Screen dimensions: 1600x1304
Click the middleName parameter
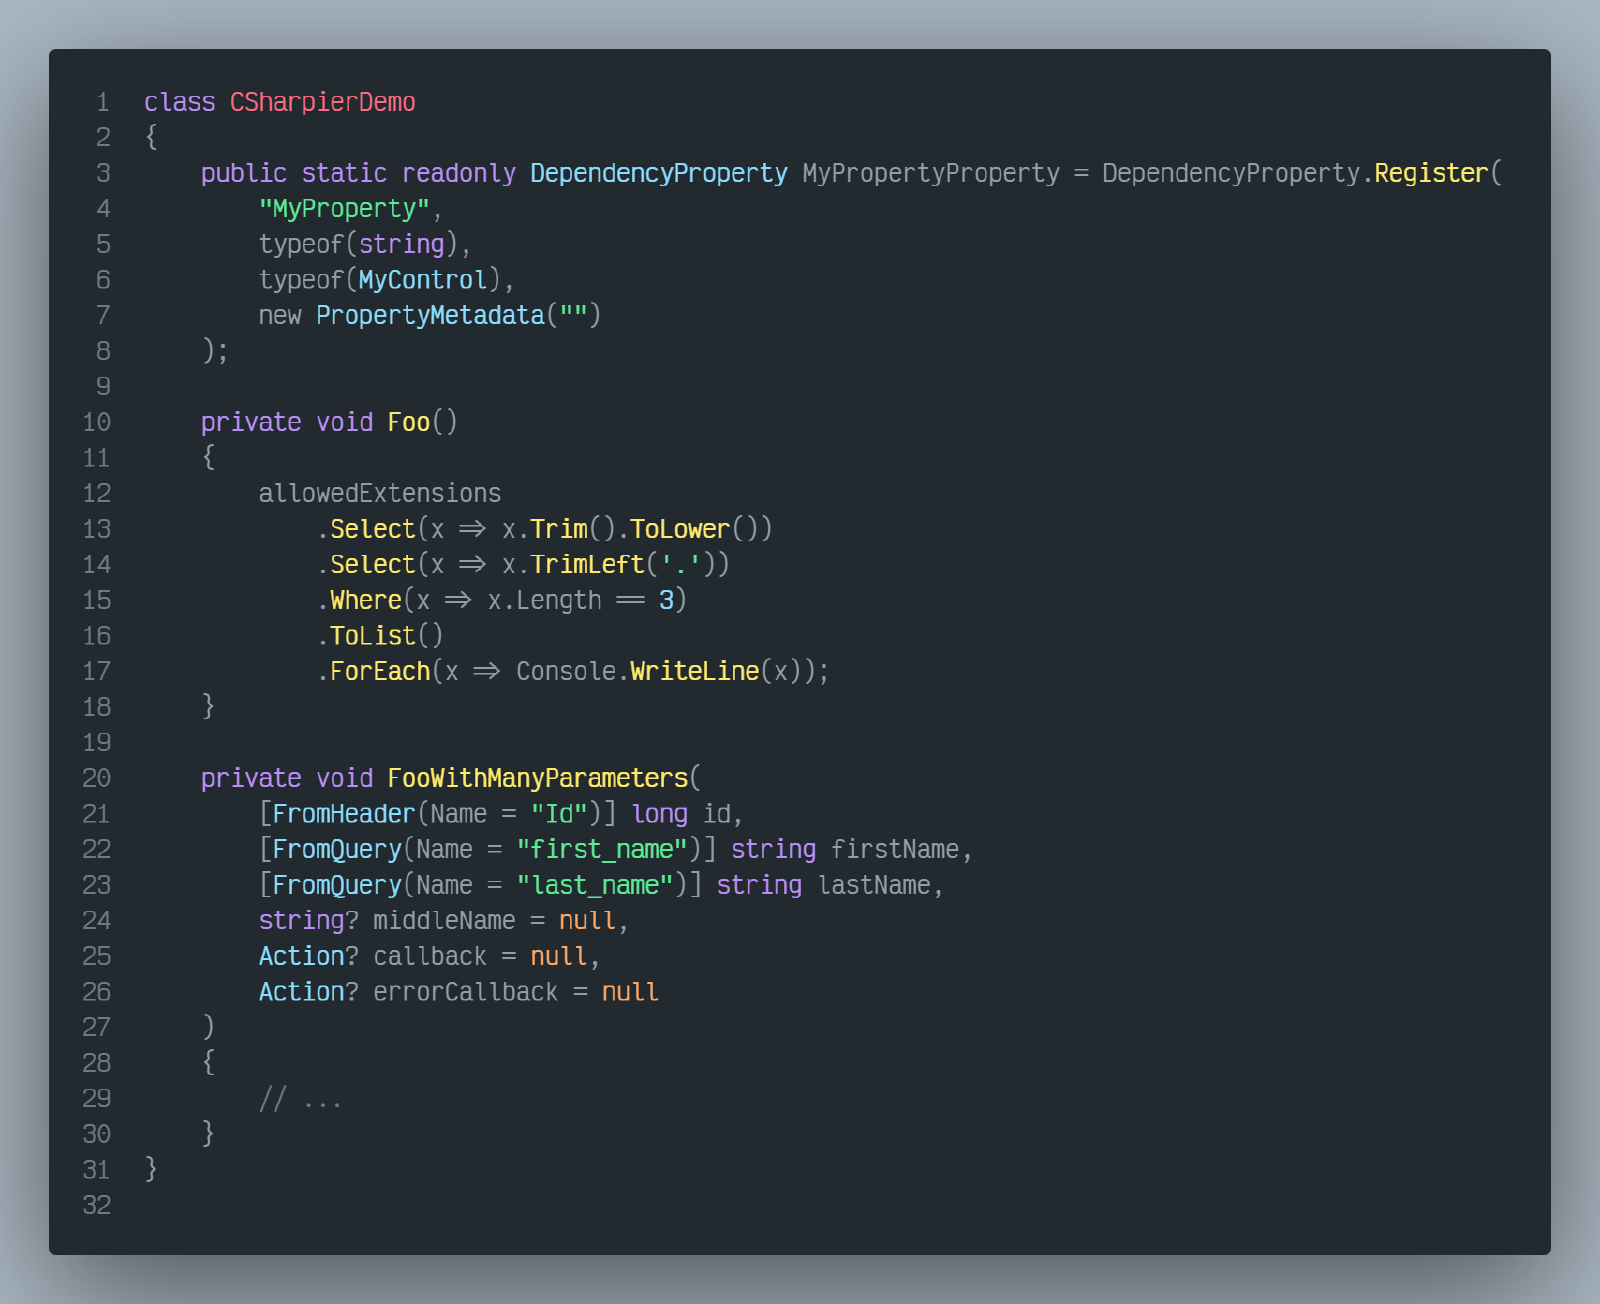pyautogui.click(x=445, y=921)
